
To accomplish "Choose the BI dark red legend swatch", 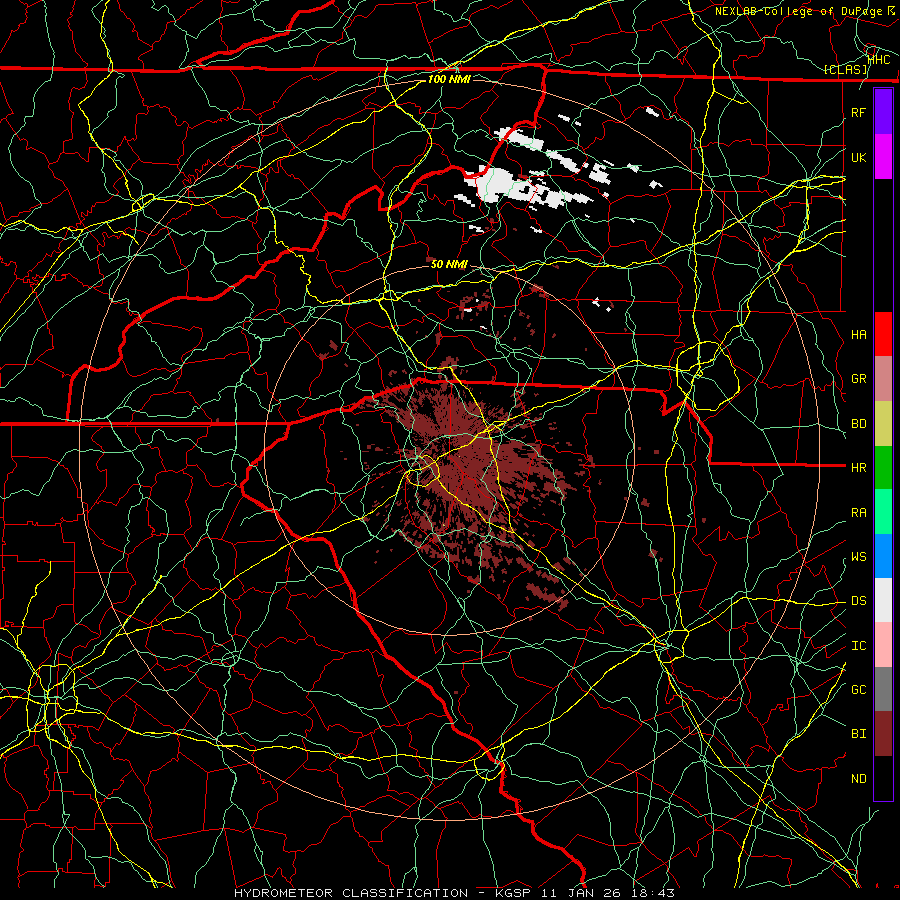I will 883,734.
